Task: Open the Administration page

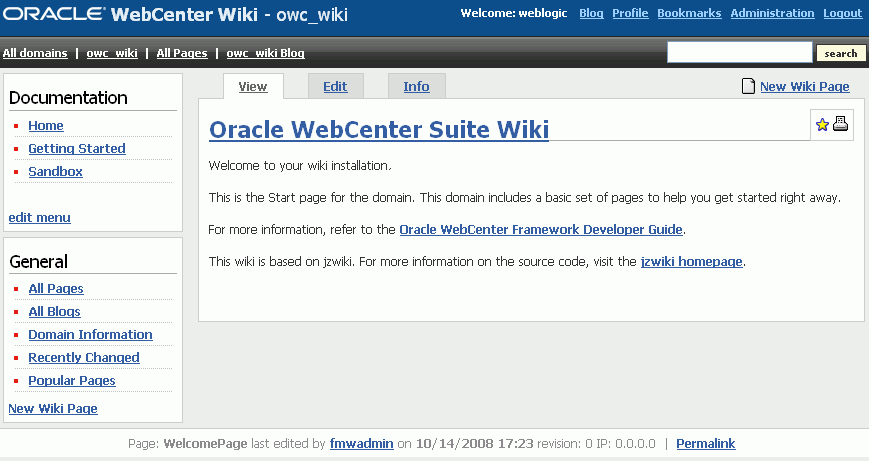Action: pyautogui.click(x=773, y=13)
